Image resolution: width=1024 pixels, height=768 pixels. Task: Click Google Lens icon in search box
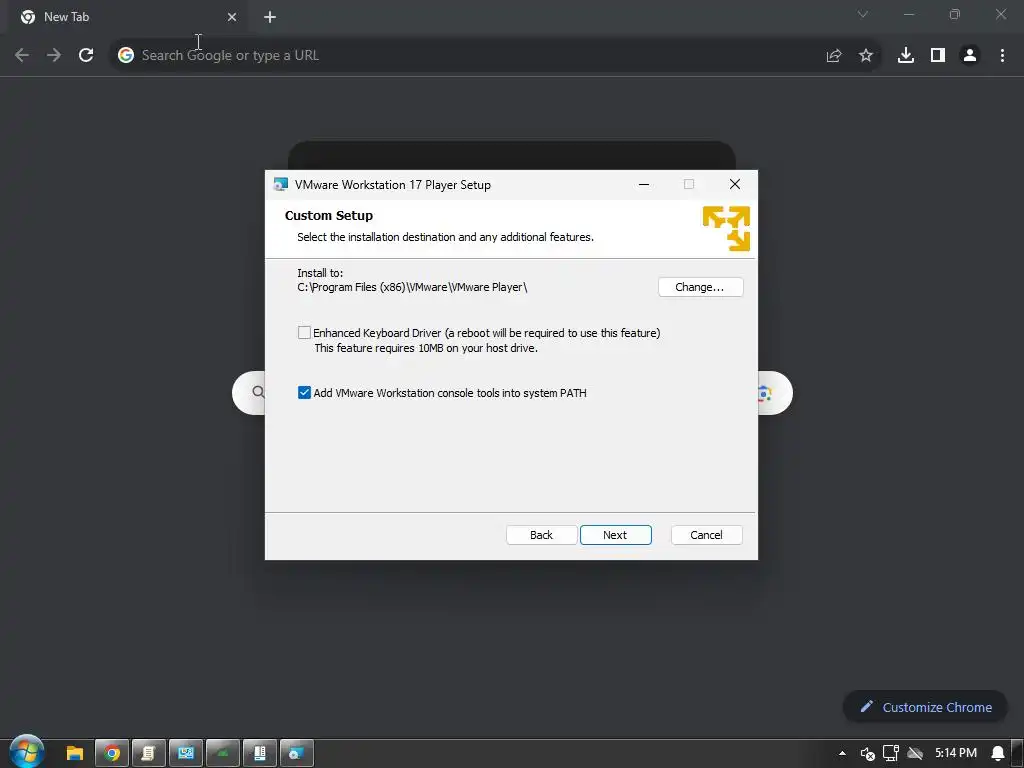pyautogui.click(x=765, y=393)
